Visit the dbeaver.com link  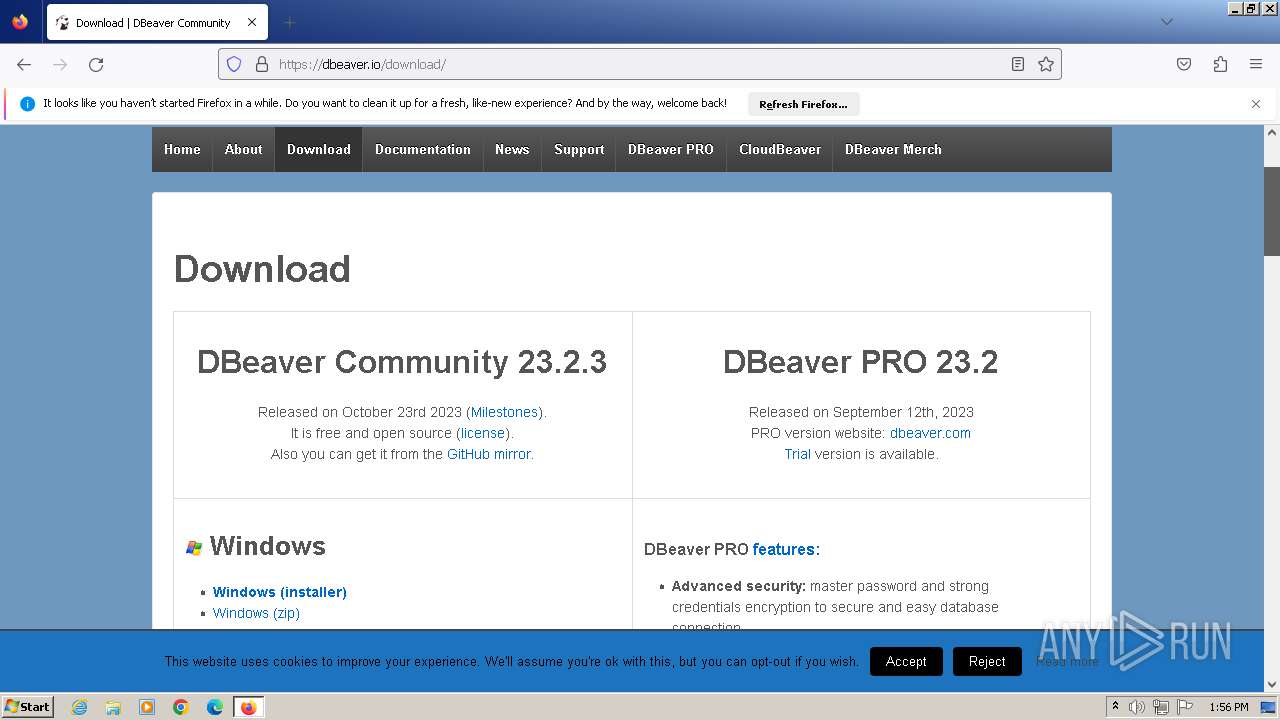tap(930, 433)
